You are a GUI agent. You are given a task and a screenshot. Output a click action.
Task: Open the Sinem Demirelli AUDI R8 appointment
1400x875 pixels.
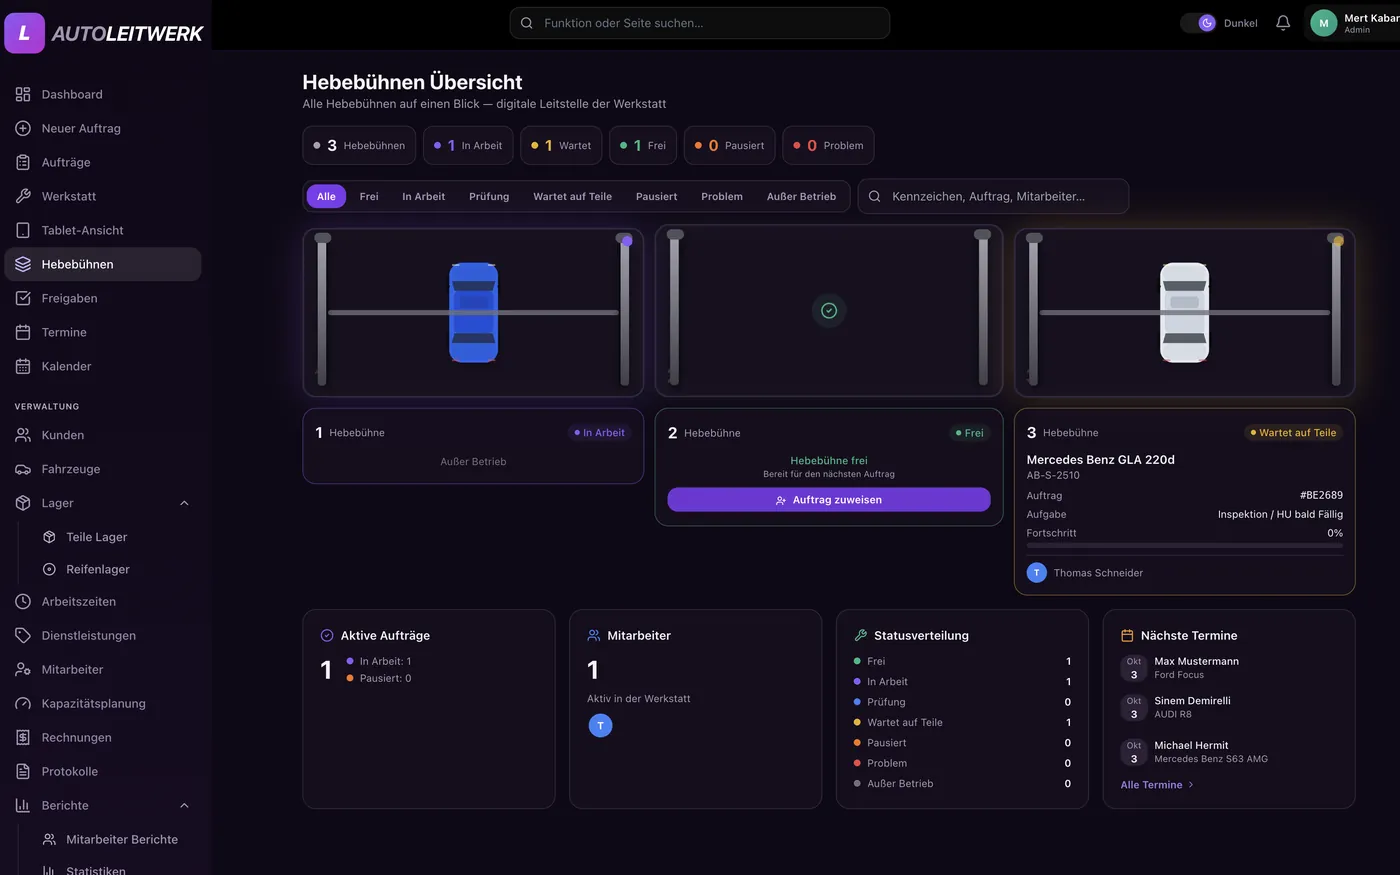[x=1229, y=707]
